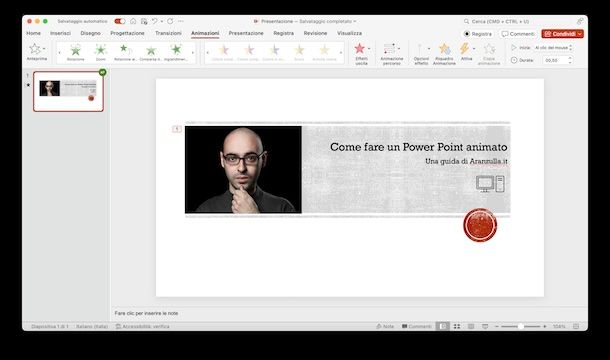Click the Registra button at top right
Viewport: 610px width, 360px height.
(478, 34)
